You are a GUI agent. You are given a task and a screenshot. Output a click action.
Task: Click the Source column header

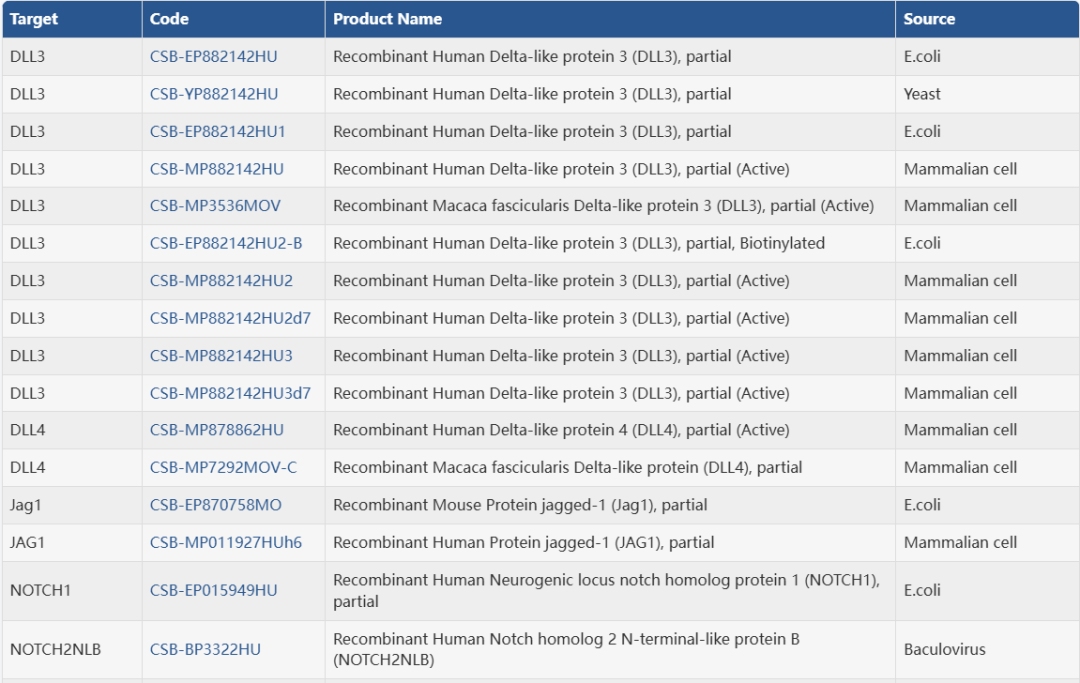(929, 19)
